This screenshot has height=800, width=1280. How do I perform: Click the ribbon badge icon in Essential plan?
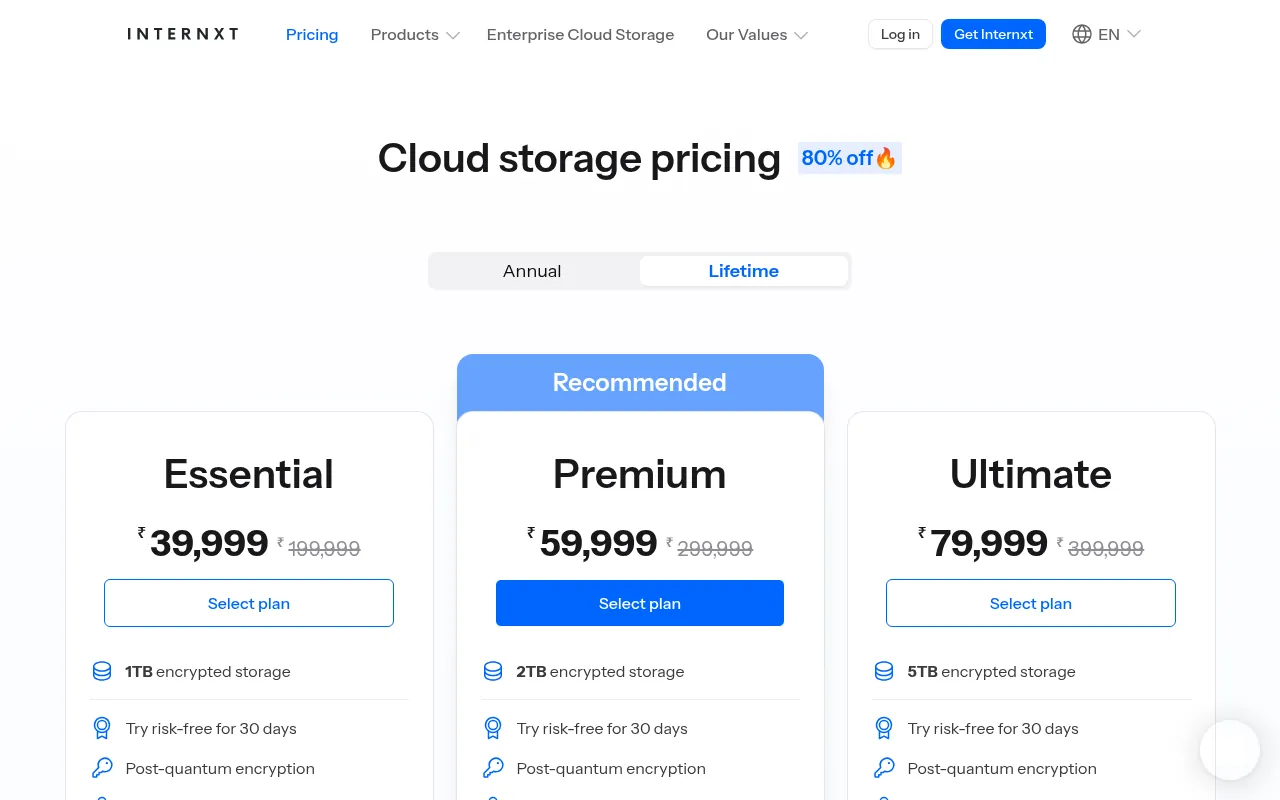pyautogui.click(x=102, y=728)
